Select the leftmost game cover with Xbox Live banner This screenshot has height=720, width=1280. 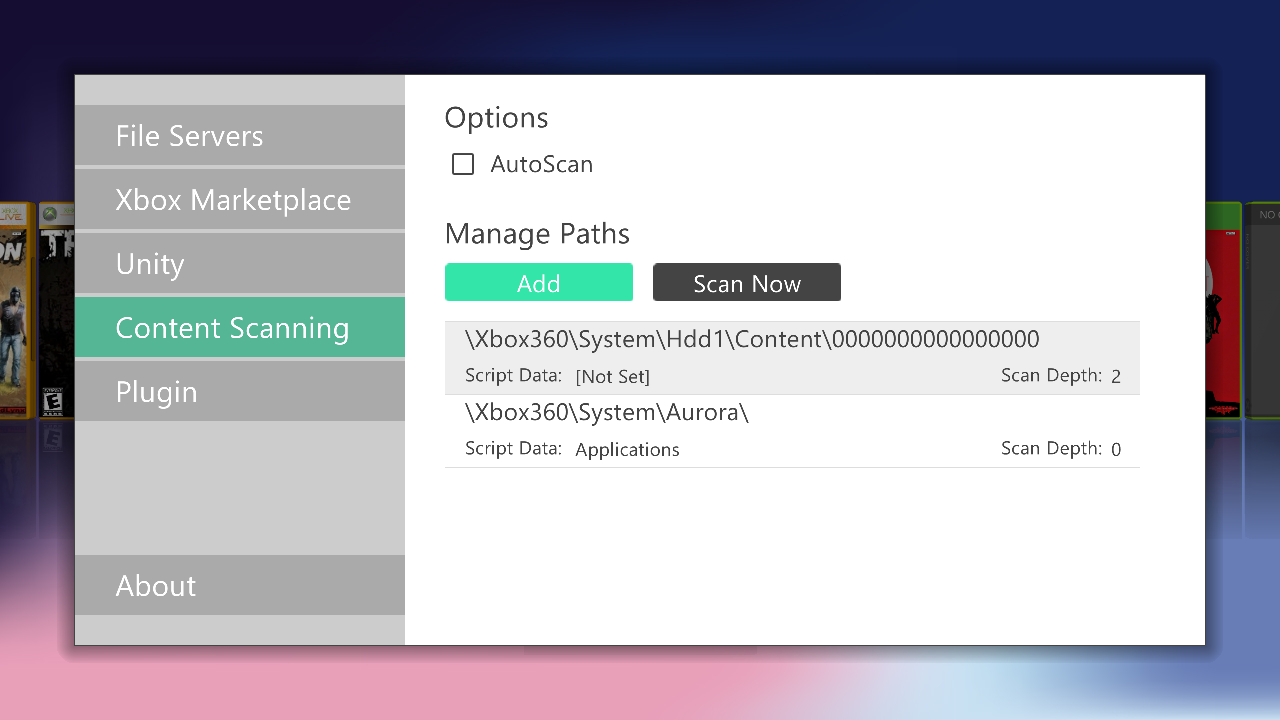click(x=14, y=310)
